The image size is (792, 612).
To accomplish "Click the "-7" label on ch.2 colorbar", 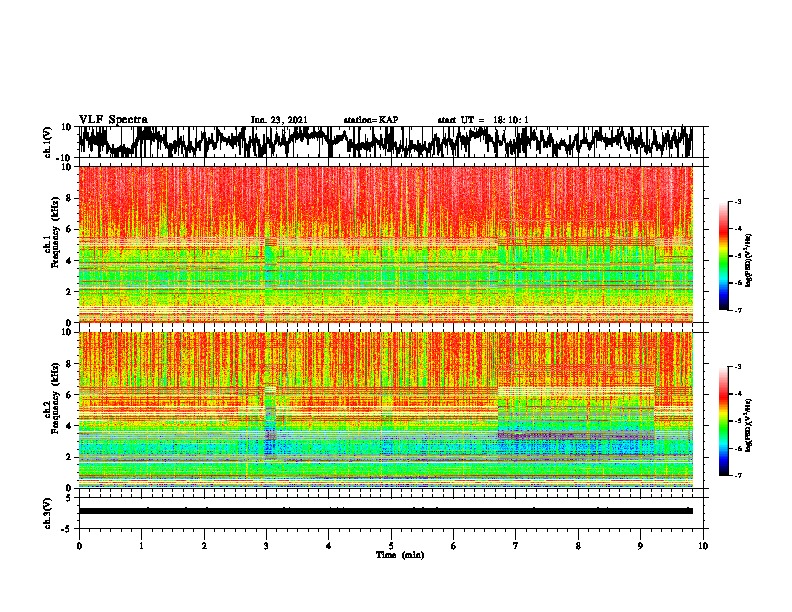I will click(737, 475).
